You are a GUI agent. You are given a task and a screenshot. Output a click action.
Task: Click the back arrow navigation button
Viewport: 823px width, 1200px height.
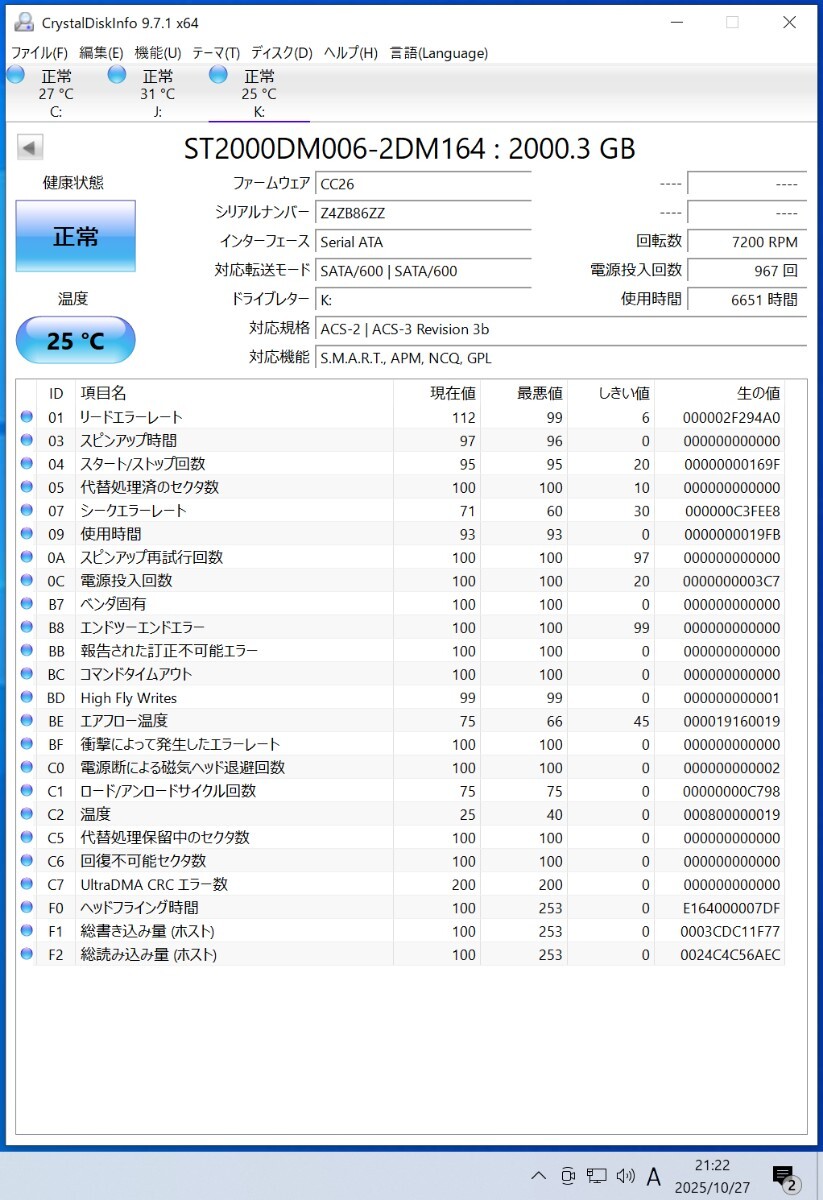pos(30,147)
